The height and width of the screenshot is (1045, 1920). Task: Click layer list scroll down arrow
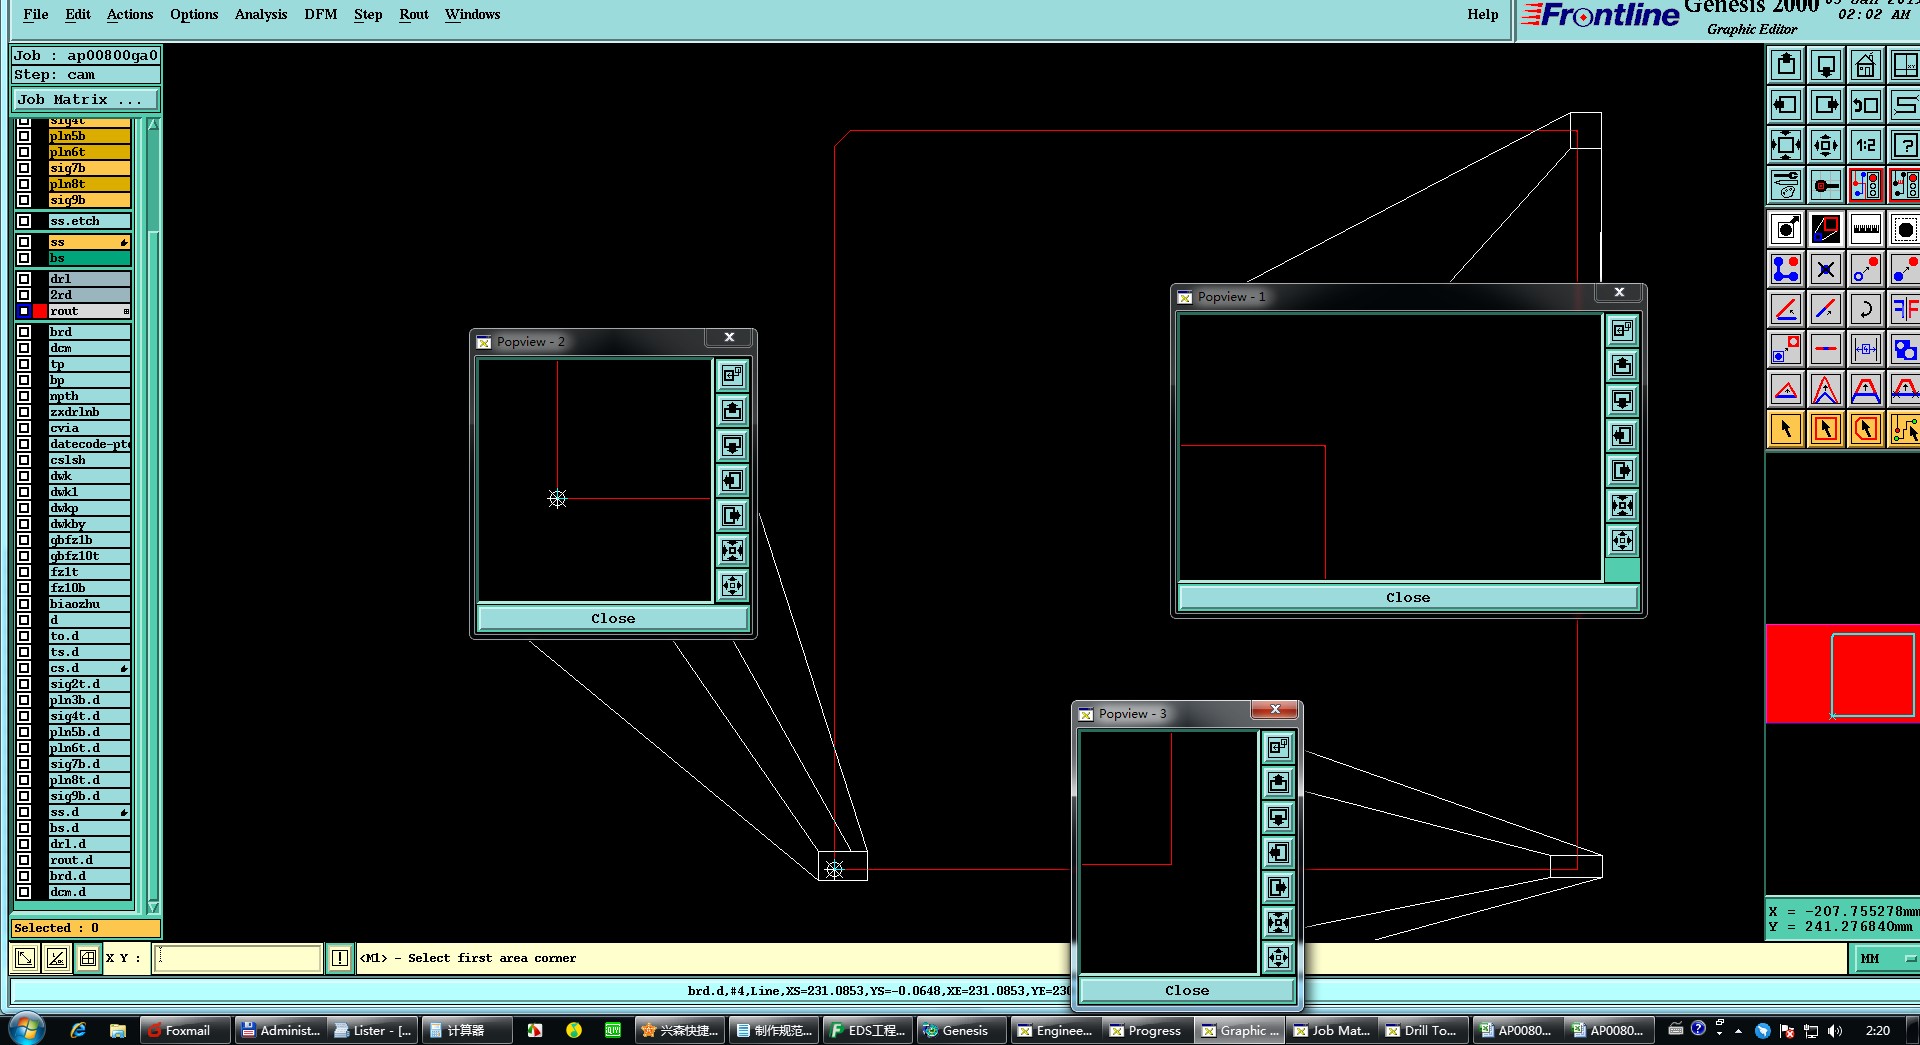pyautogui.click(x=153, y=907)
